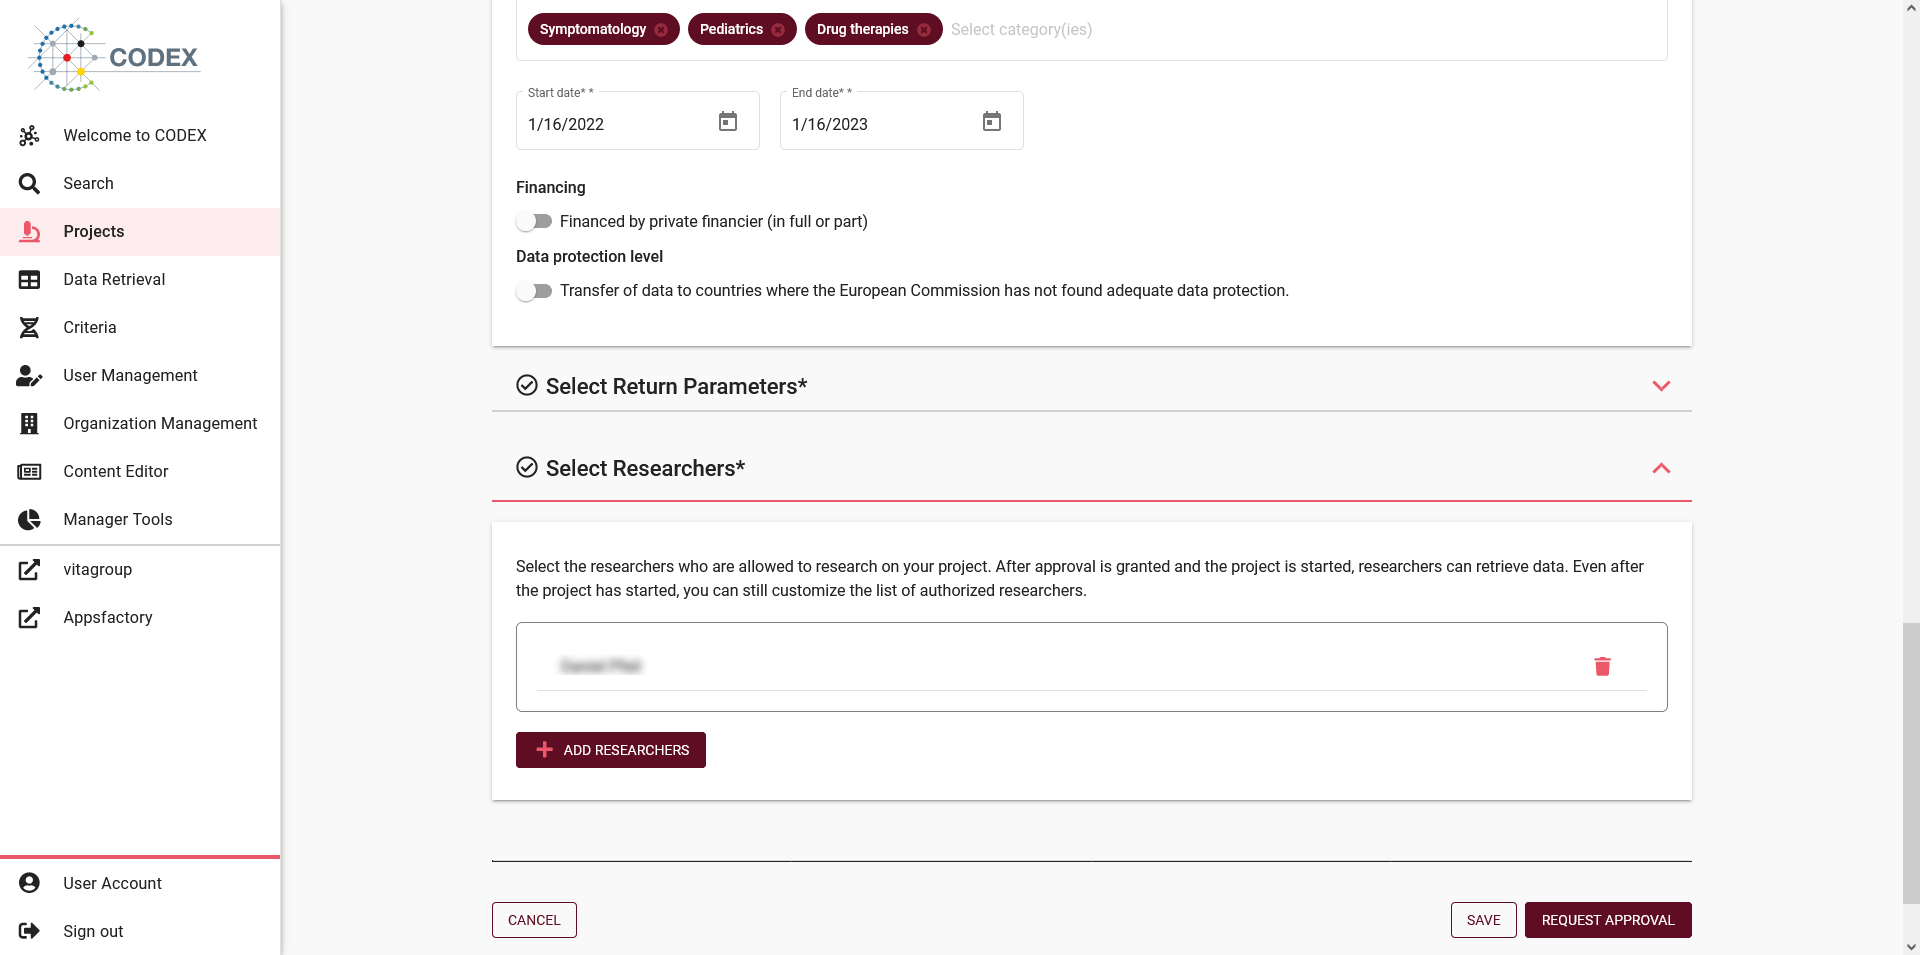Open the Start date calendar picker
Viewport: 1920px width, 955px height.
click(x=728, y=122)
